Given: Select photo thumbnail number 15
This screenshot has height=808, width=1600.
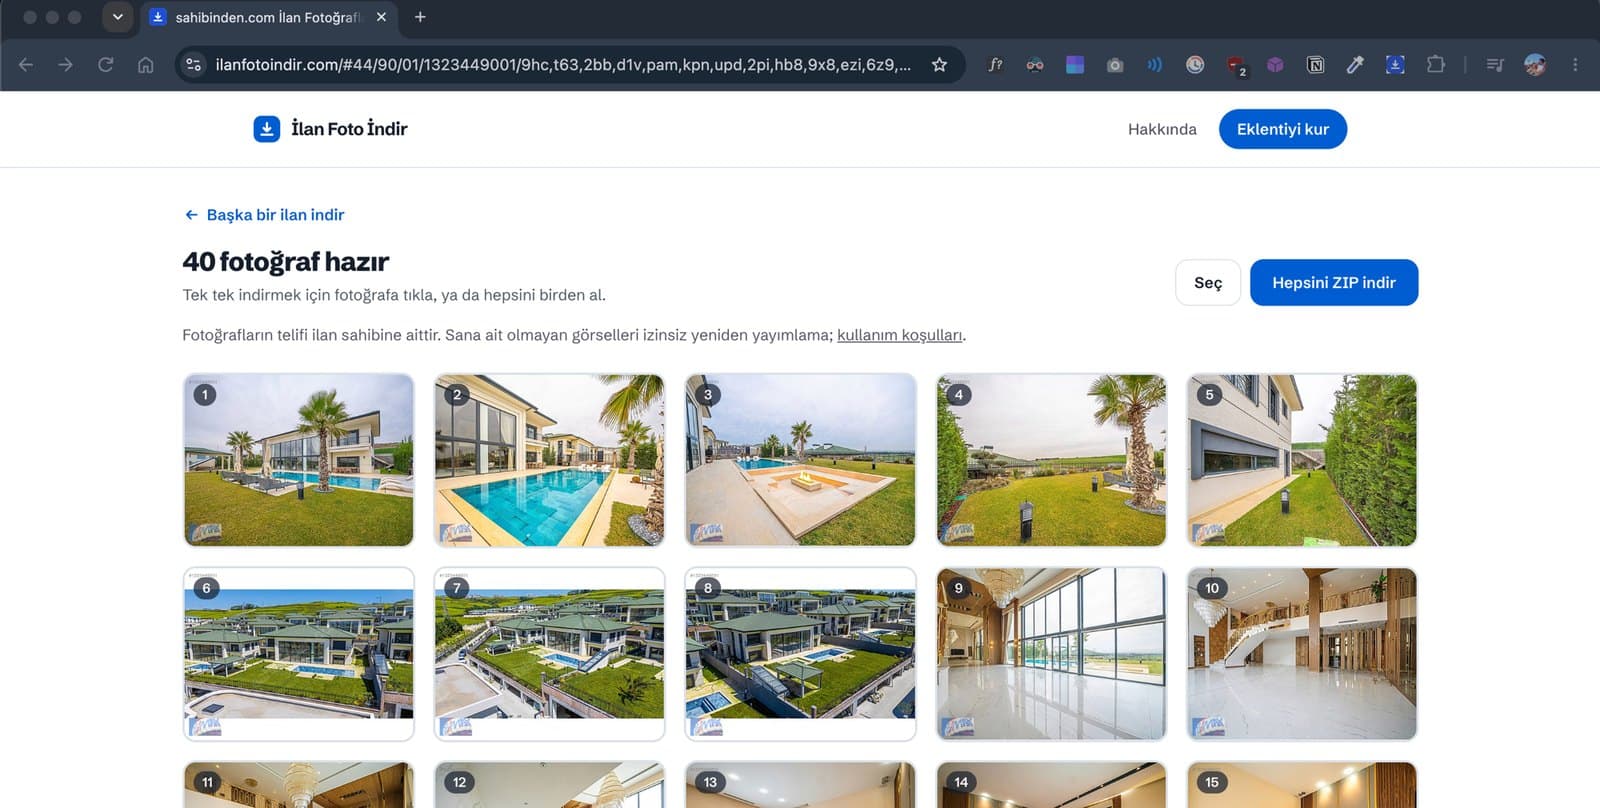Looking at the screenshot, I should [x=1302, y=785].
